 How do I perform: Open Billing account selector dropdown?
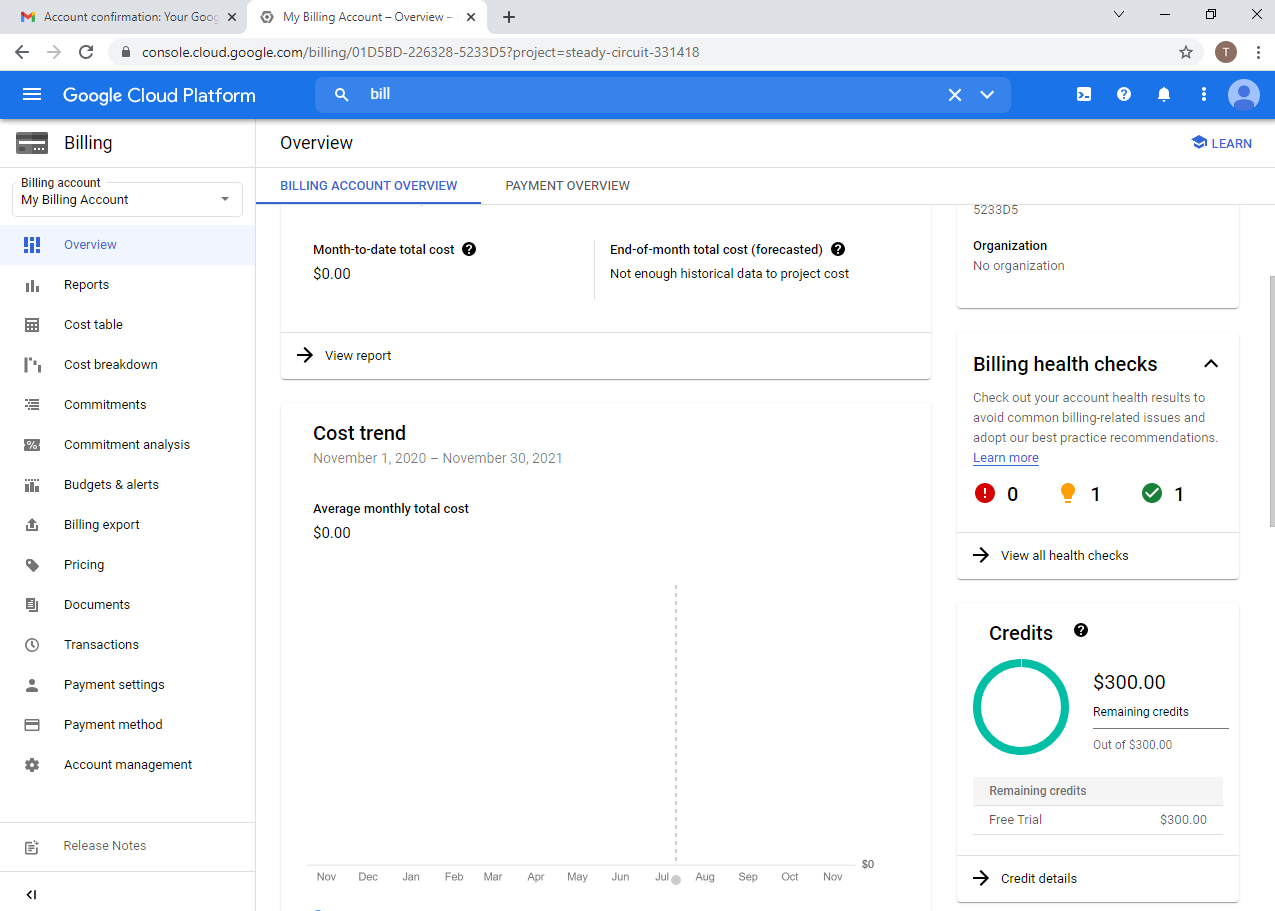(127, 199)
